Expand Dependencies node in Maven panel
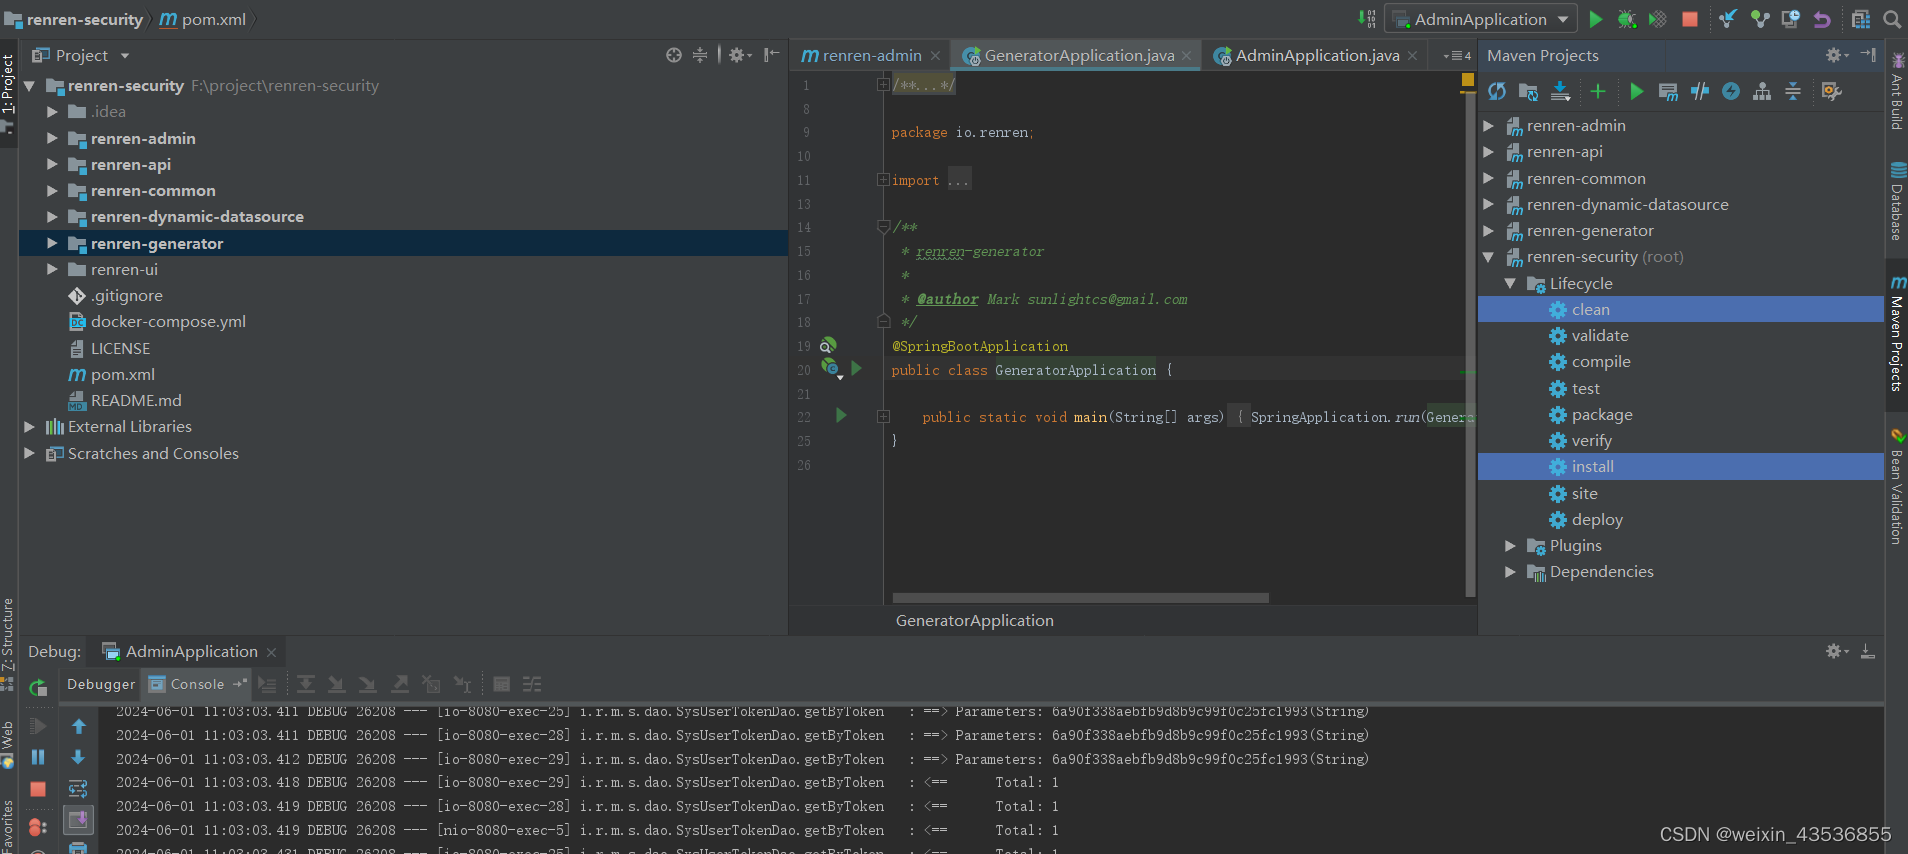The width and height of the screenshot is (1908, 854). pyautogui.click(x=1511, y=572)
